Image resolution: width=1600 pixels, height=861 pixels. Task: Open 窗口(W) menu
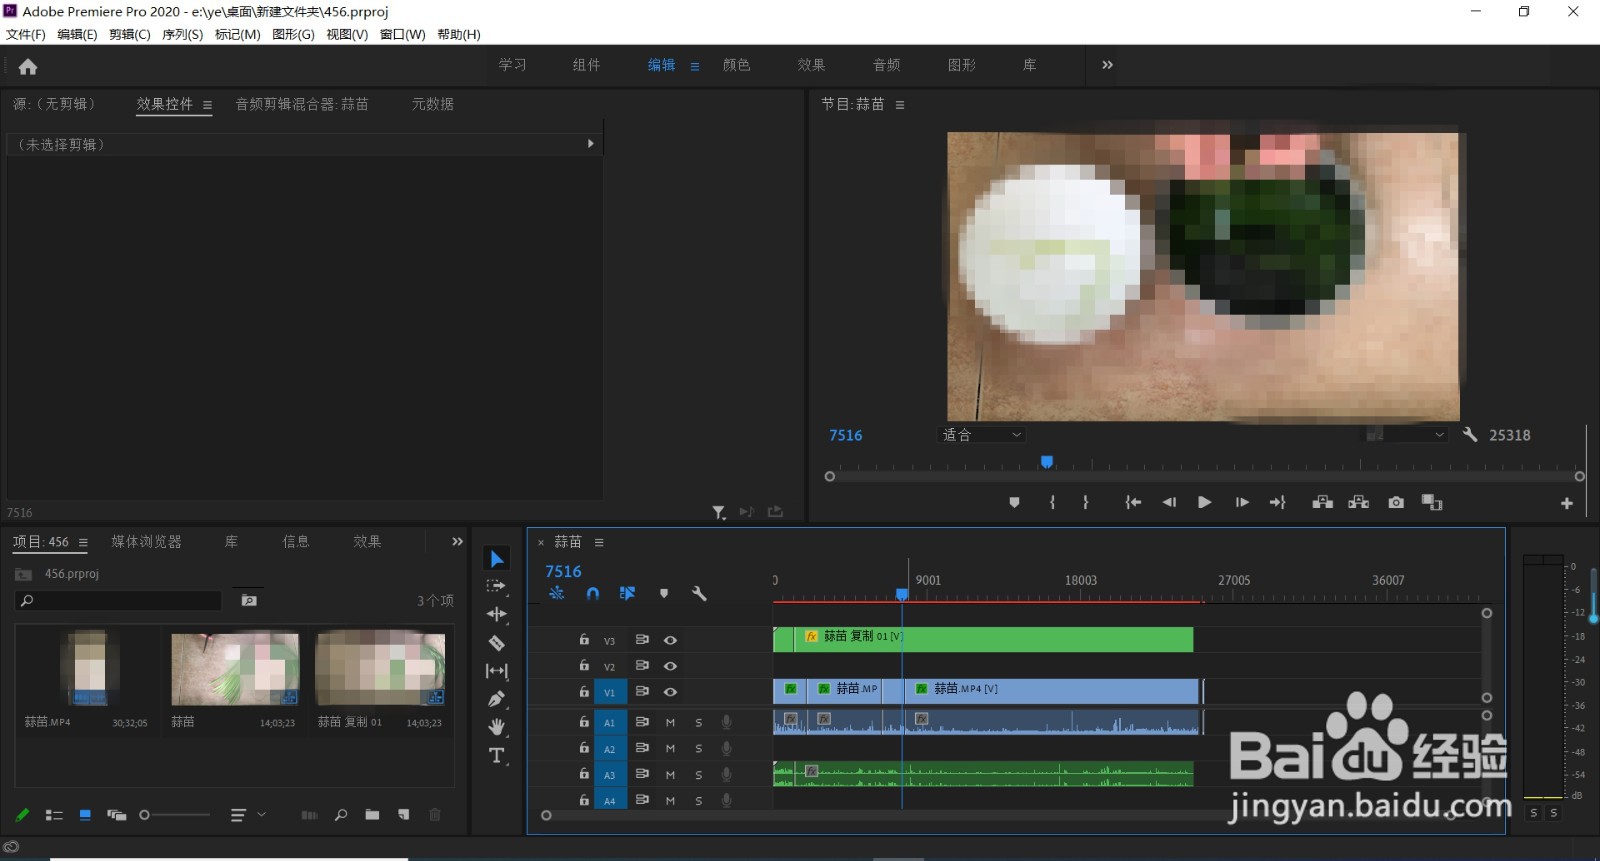pyautogui.click(x=402, y=34)
